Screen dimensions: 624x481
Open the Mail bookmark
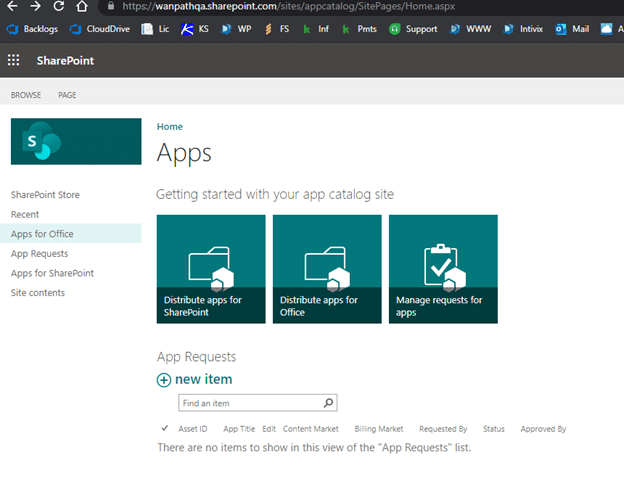572,29
